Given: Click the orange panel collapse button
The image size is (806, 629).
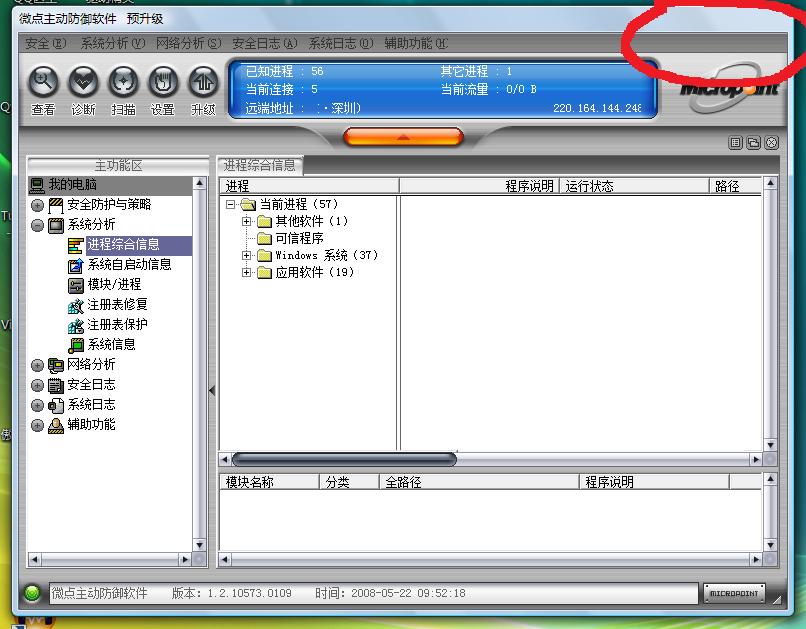Looking at the screenshot, I should 404,137.
